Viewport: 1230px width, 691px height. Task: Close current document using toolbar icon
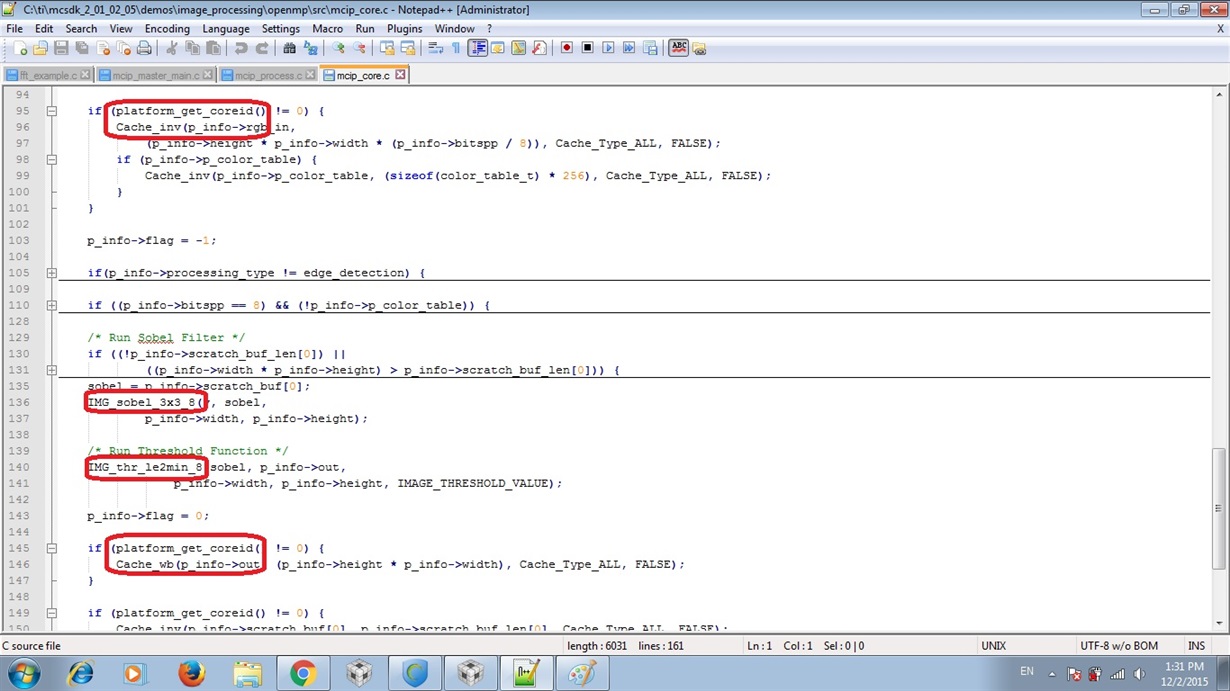tap(103, 48)
